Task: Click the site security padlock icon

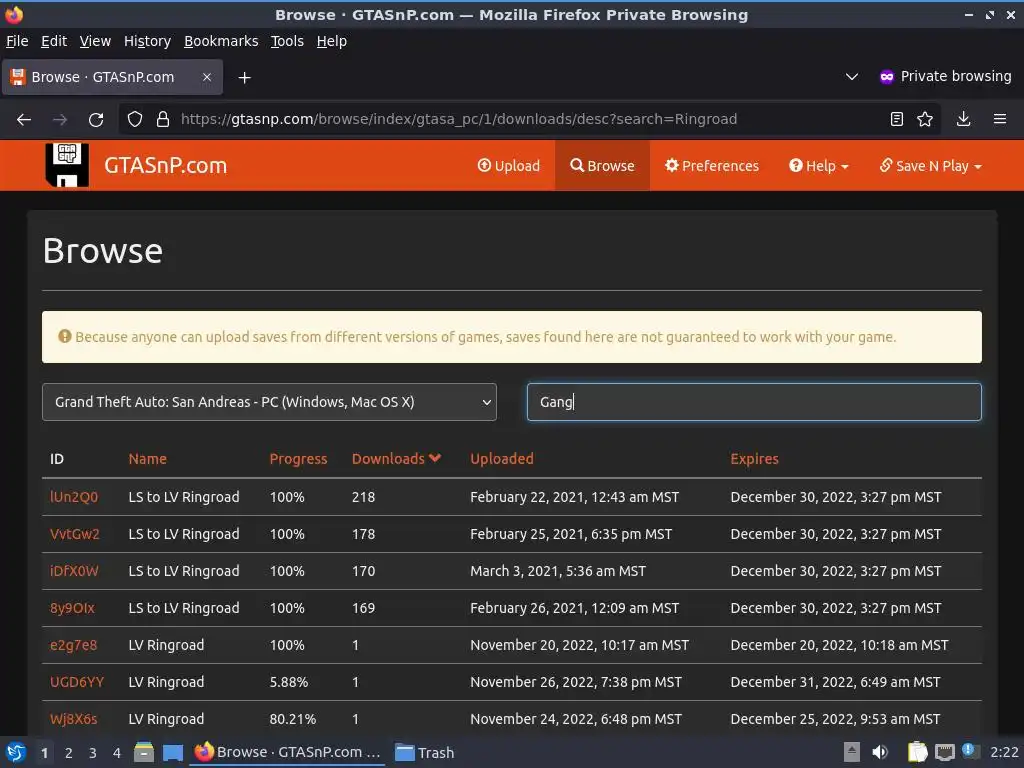Action: tap(163, 120)
